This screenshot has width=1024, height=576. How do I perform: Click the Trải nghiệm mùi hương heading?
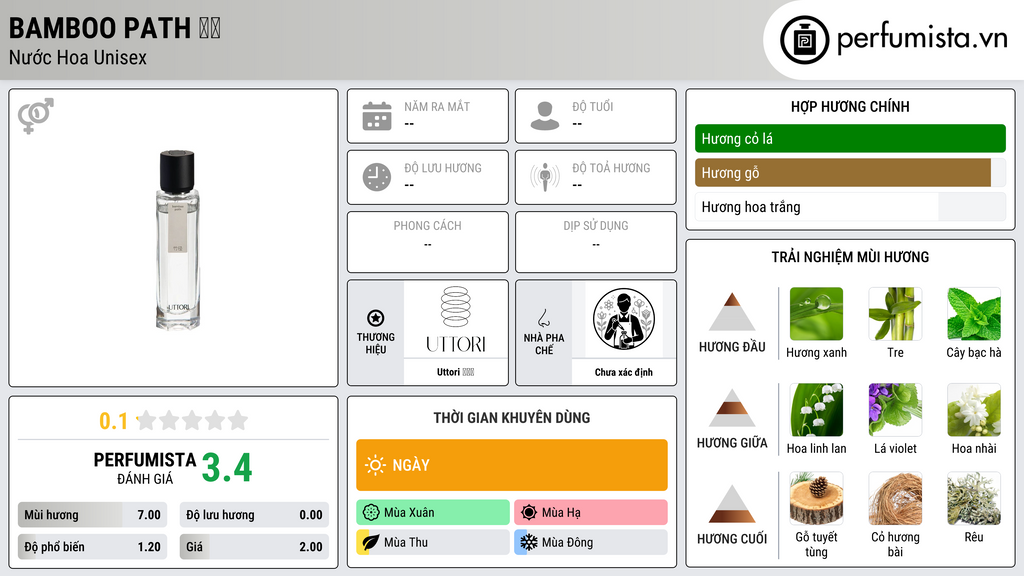tap(850, 257)
